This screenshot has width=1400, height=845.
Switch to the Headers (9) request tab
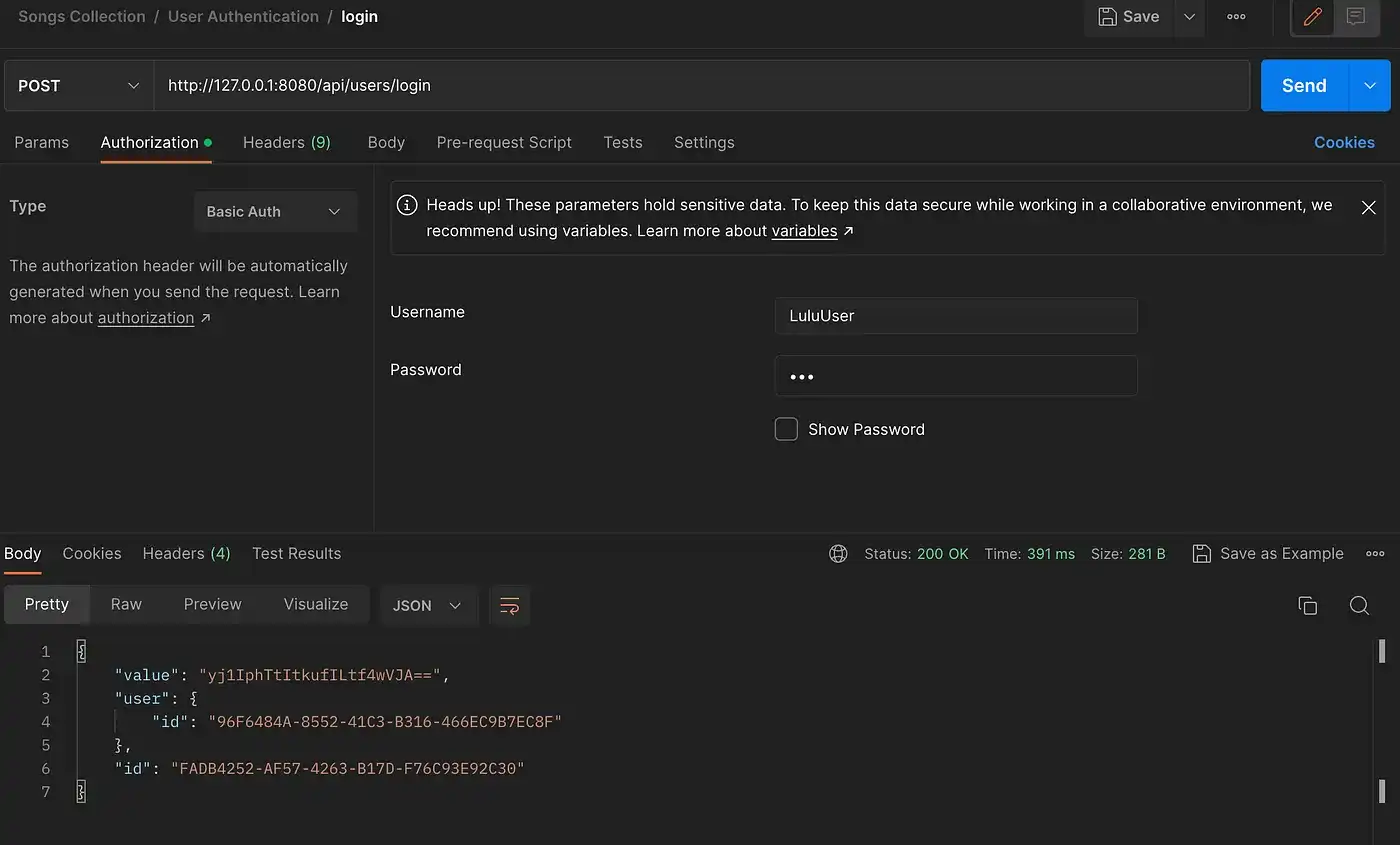(x=286, y=142)
